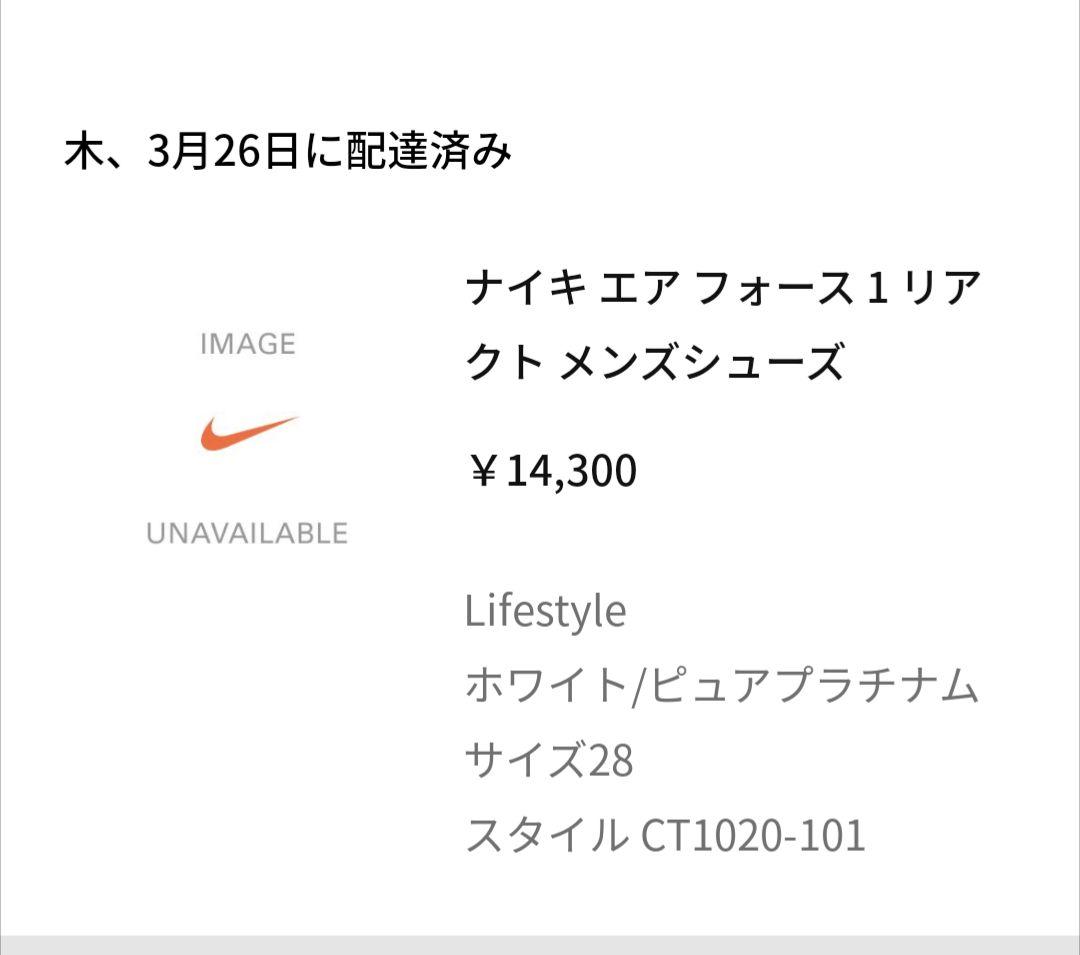Select the クト メンズシューズ title line
Screen dimensions: 1080x955
655,361
